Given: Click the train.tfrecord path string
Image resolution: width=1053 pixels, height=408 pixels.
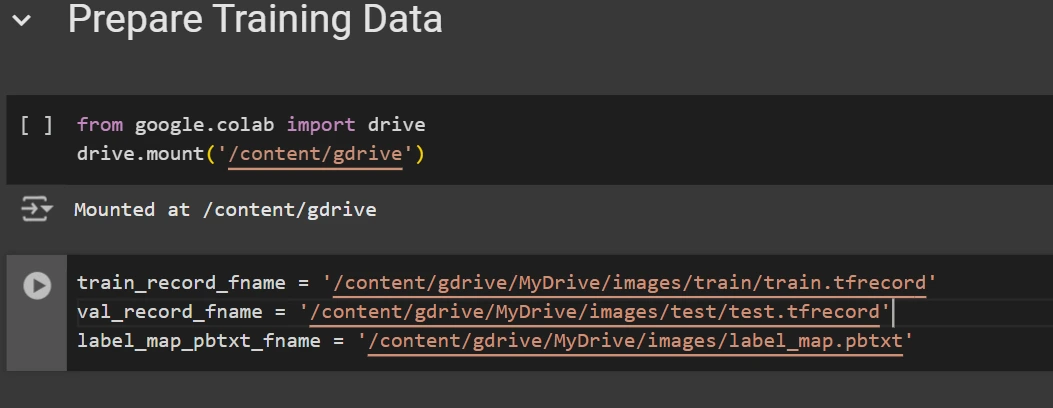Looking at the screenshot, I should (x=630, y=283).
